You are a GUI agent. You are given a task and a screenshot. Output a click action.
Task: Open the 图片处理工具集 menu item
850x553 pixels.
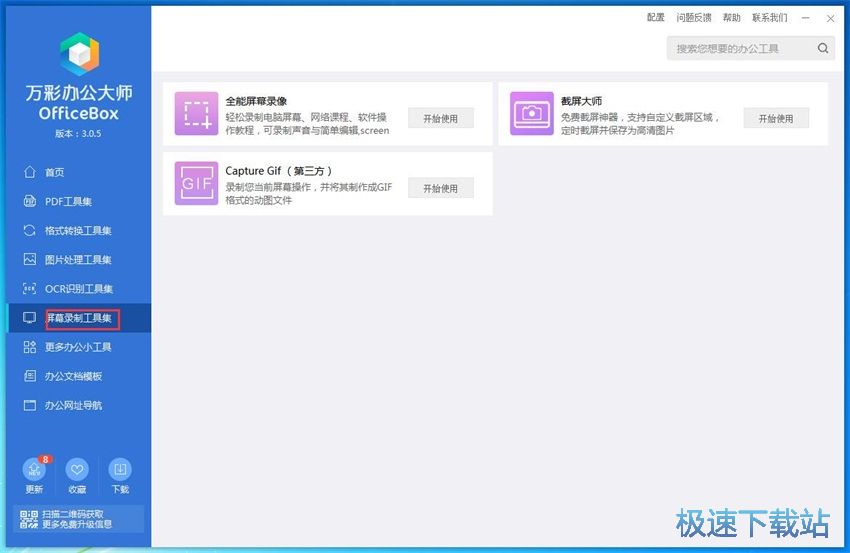(79, 259)
